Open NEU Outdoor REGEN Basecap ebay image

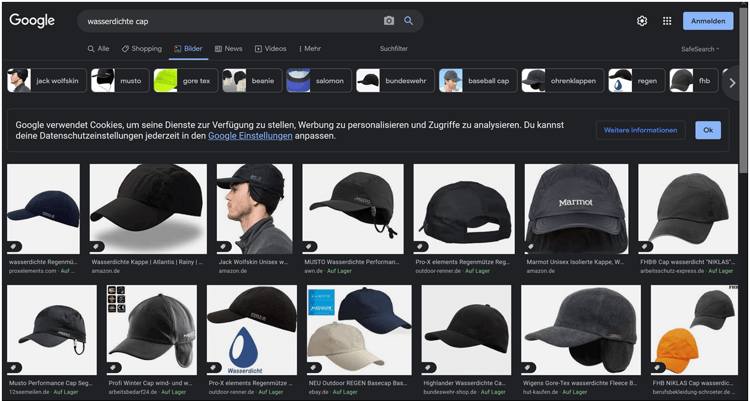click(x=359, y=330)
